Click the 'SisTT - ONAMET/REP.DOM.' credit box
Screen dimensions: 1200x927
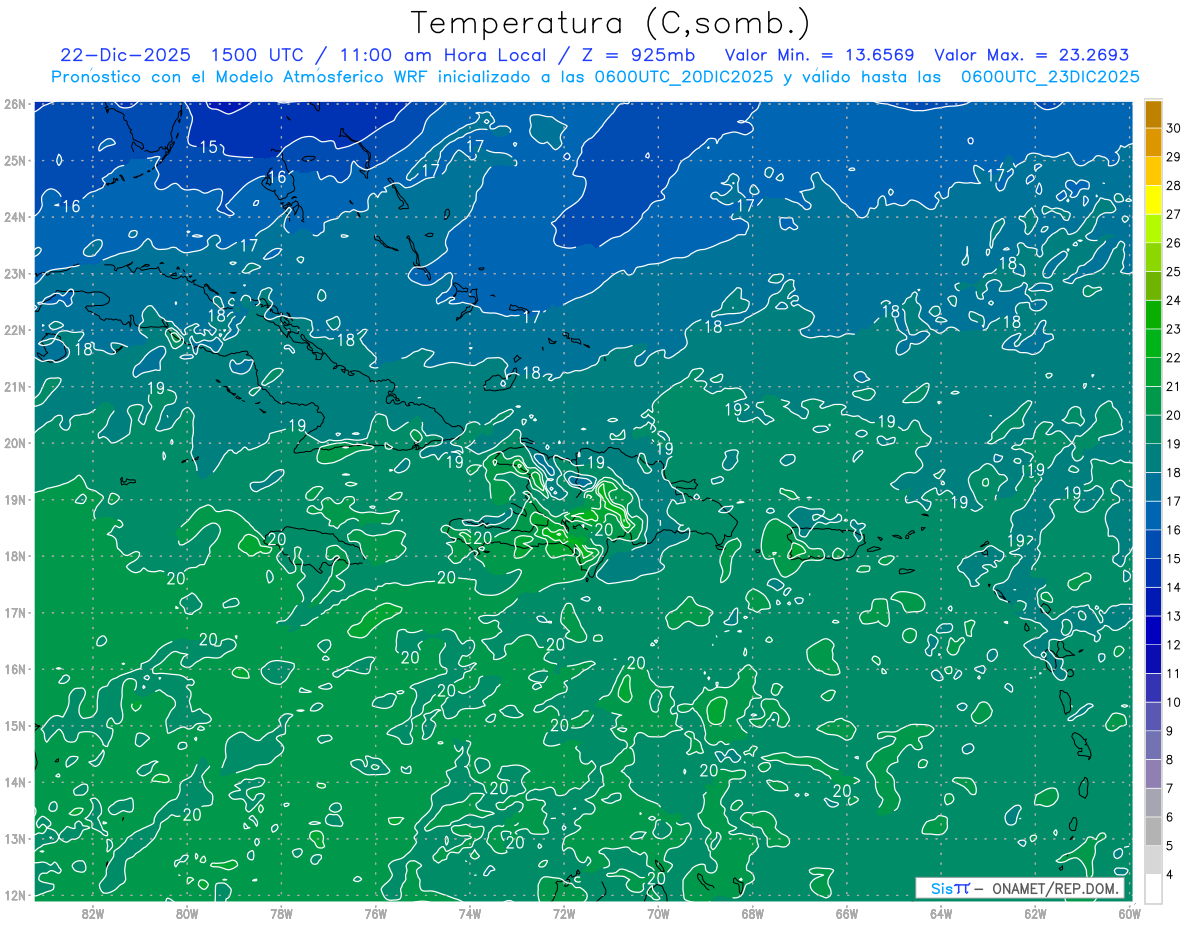click(1020, 889)
